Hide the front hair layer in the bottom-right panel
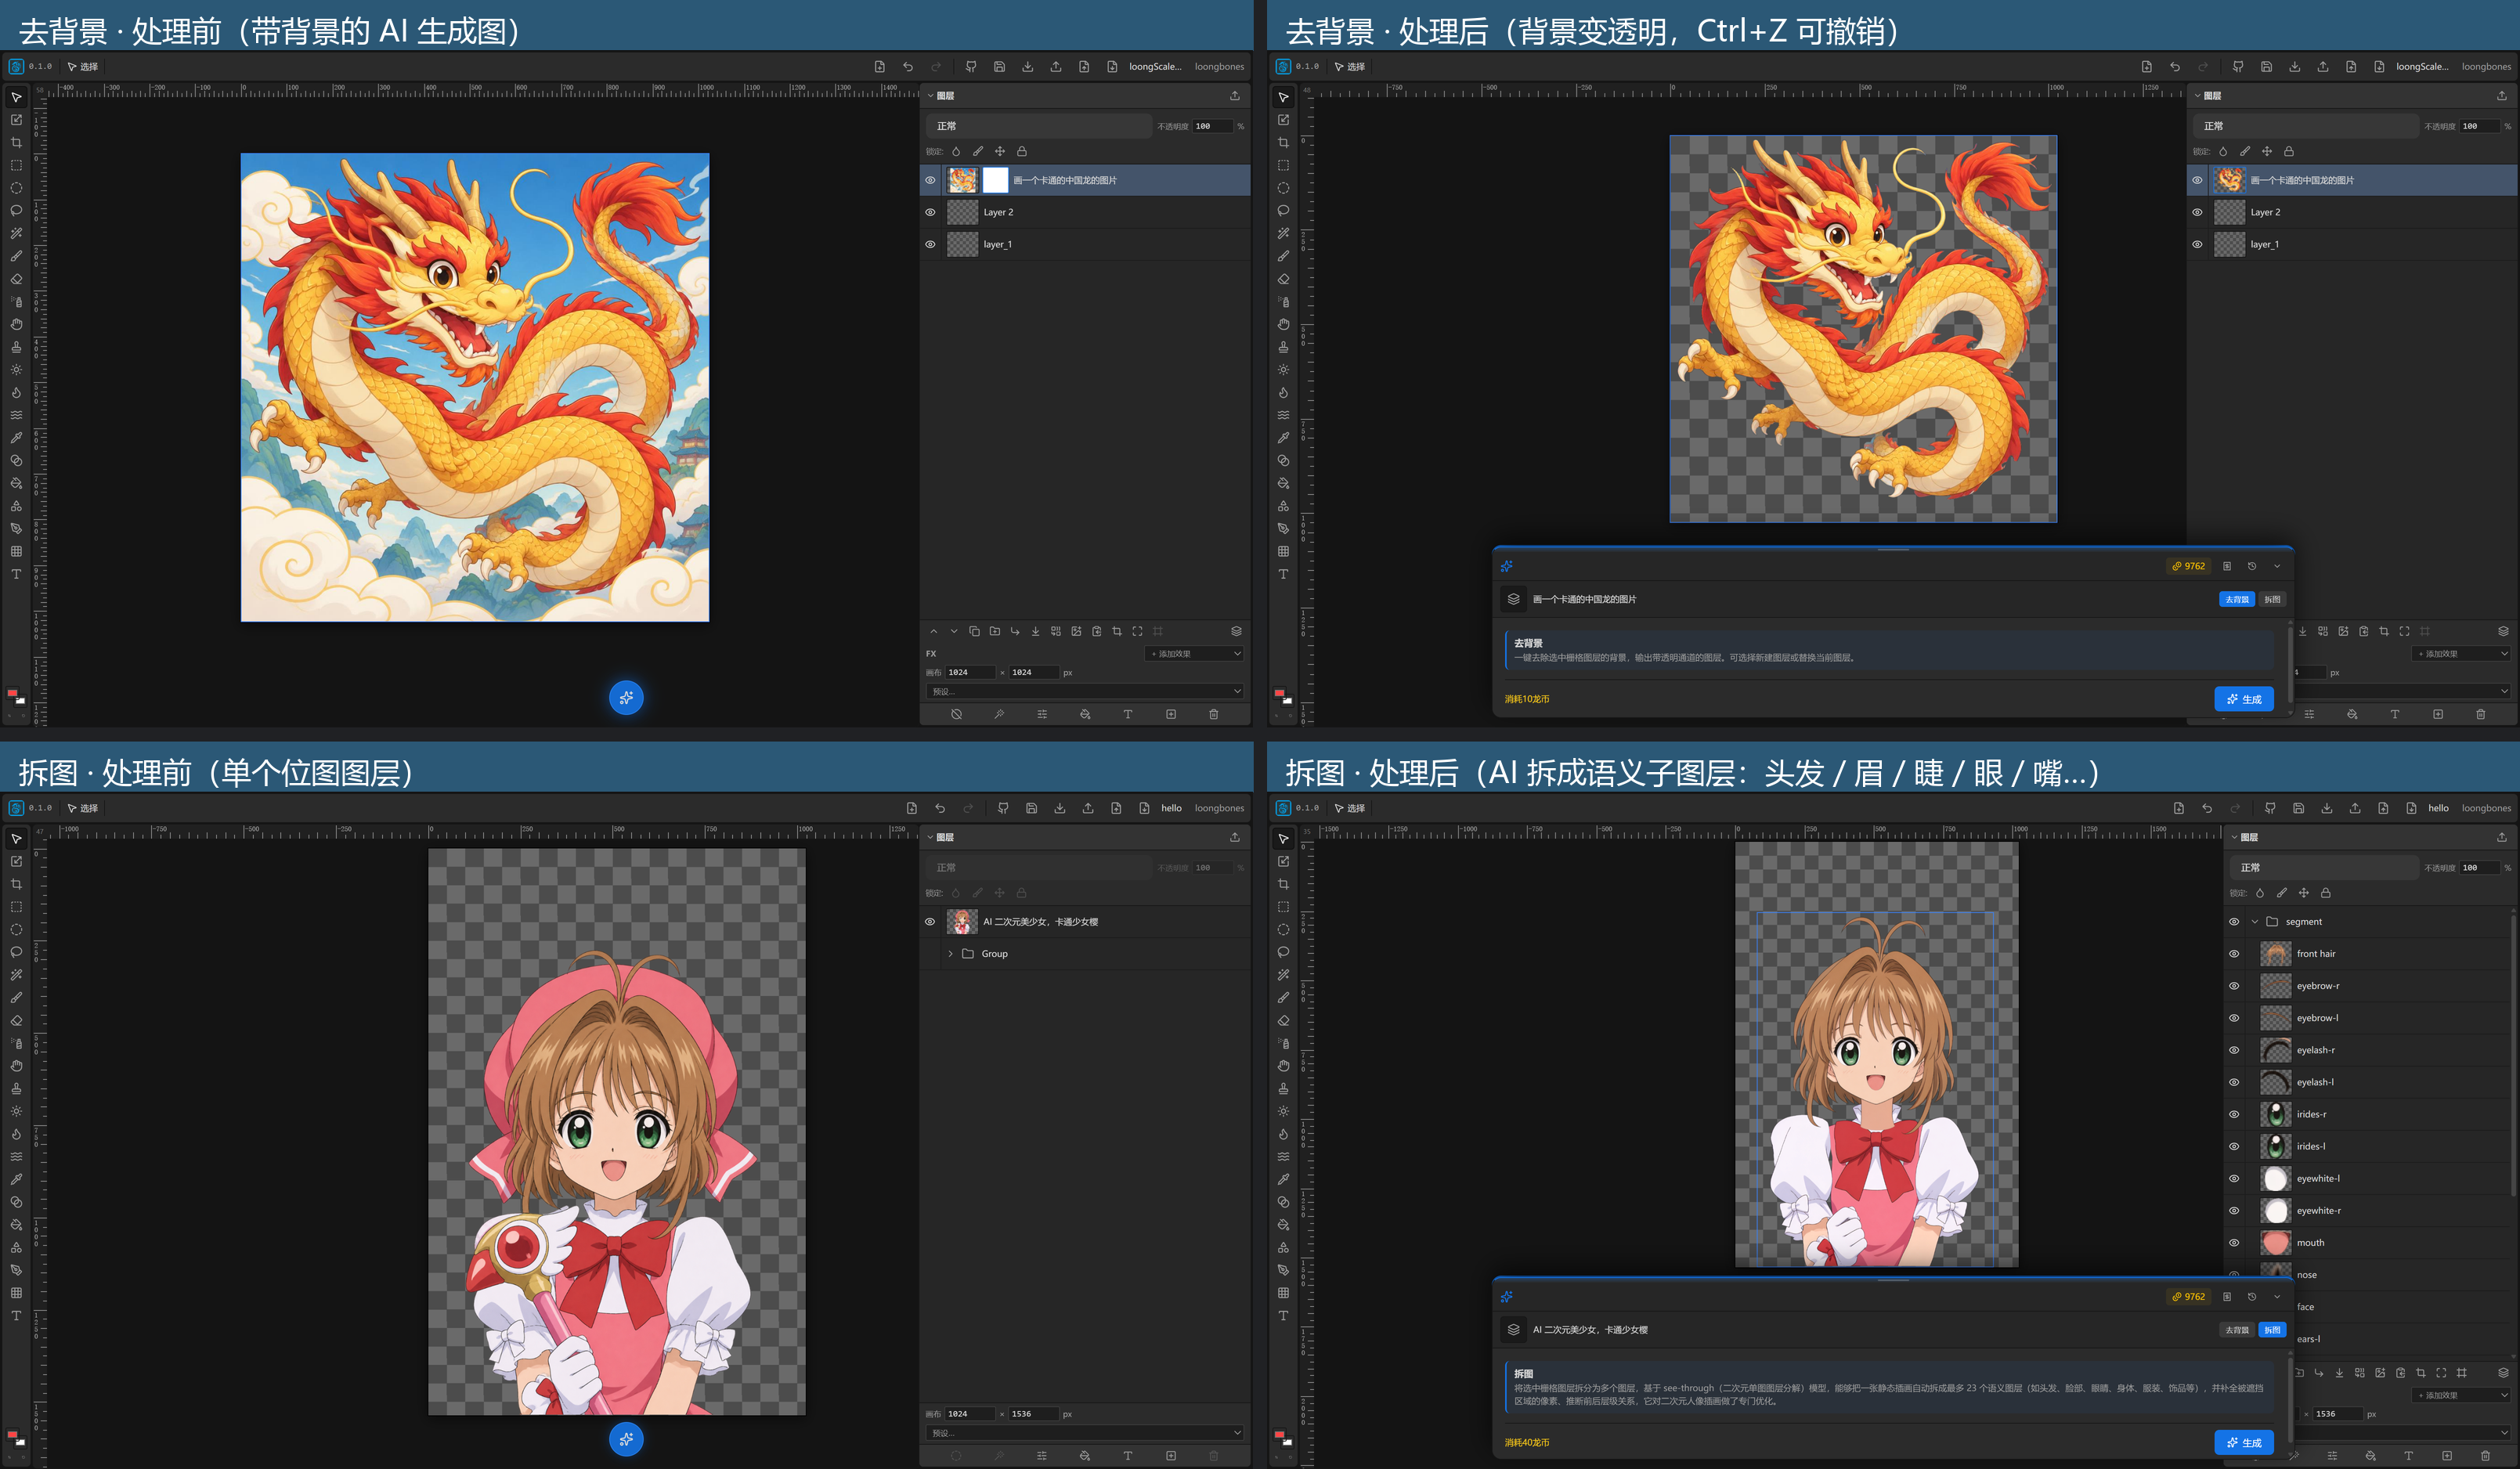The height and width of the screenshot is (1469, 2520). 2234,954
